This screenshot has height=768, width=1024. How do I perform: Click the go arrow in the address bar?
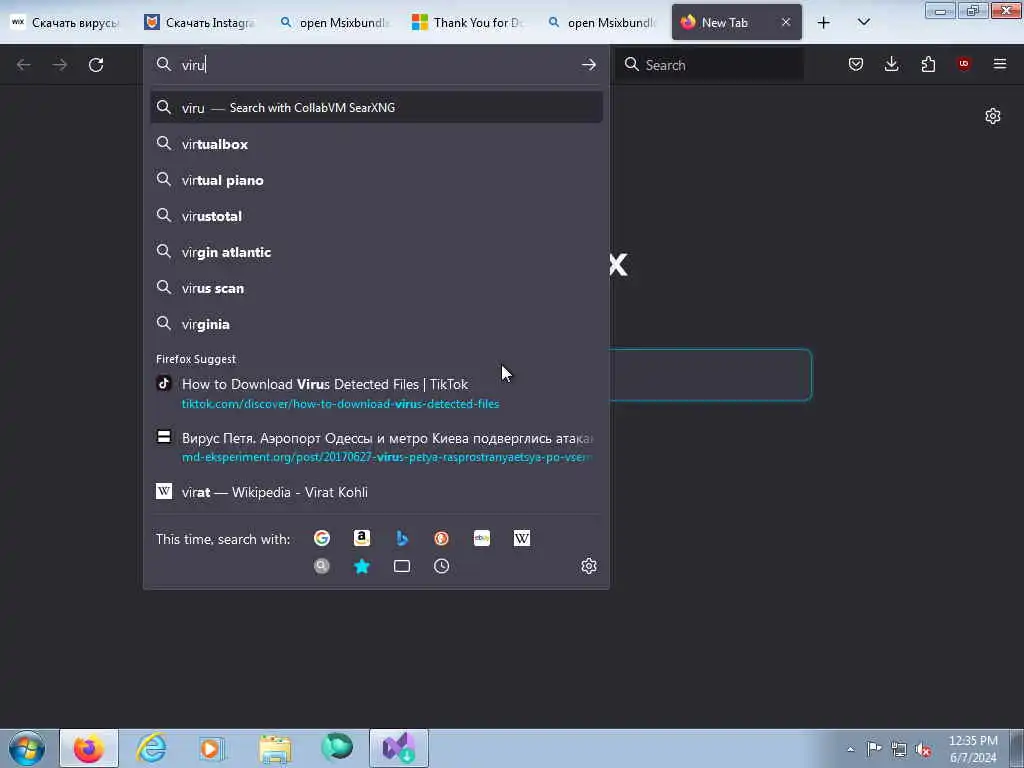pos(588,65)
